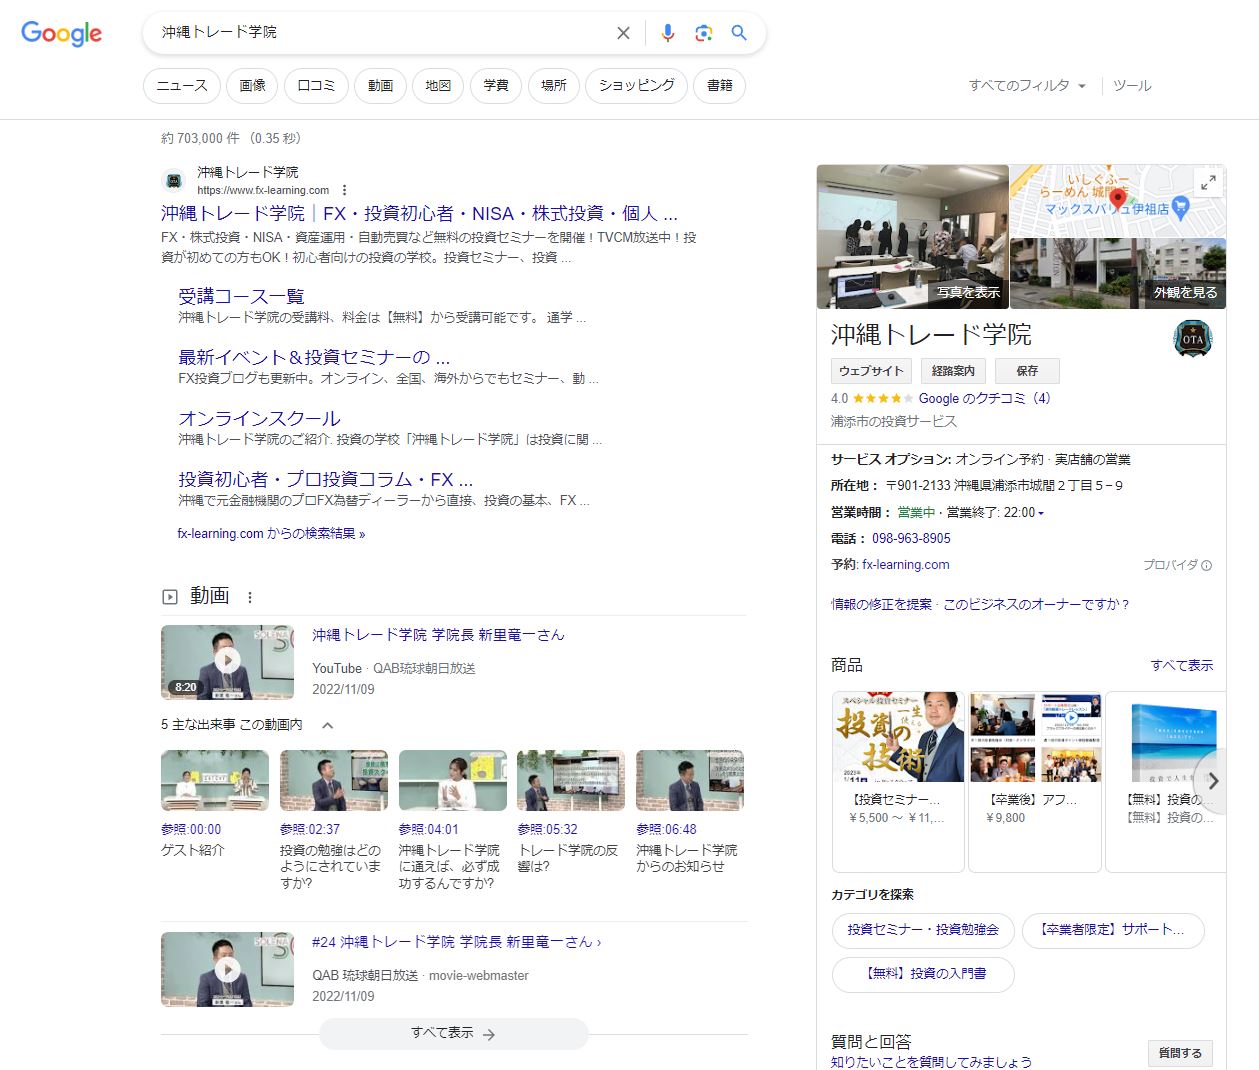Open fx-learning.com からの検索結果 link
The width and height of the screenshot is (1259, 1070).
(x=271, y=534)
